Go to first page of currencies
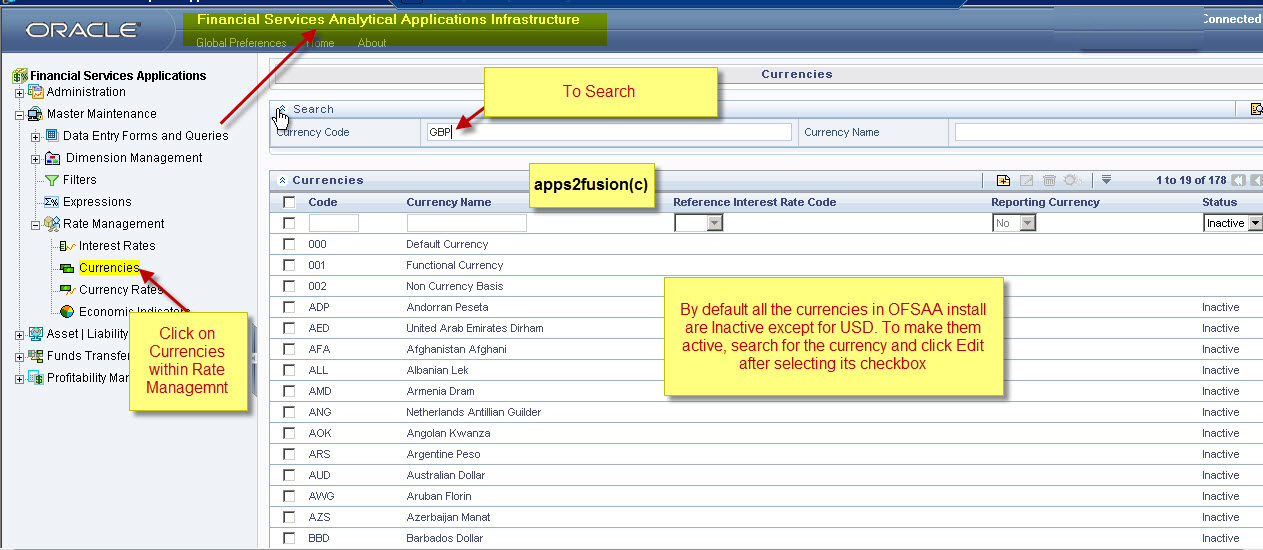Screen dimensions: 1263x550 tap(1238, 180)
